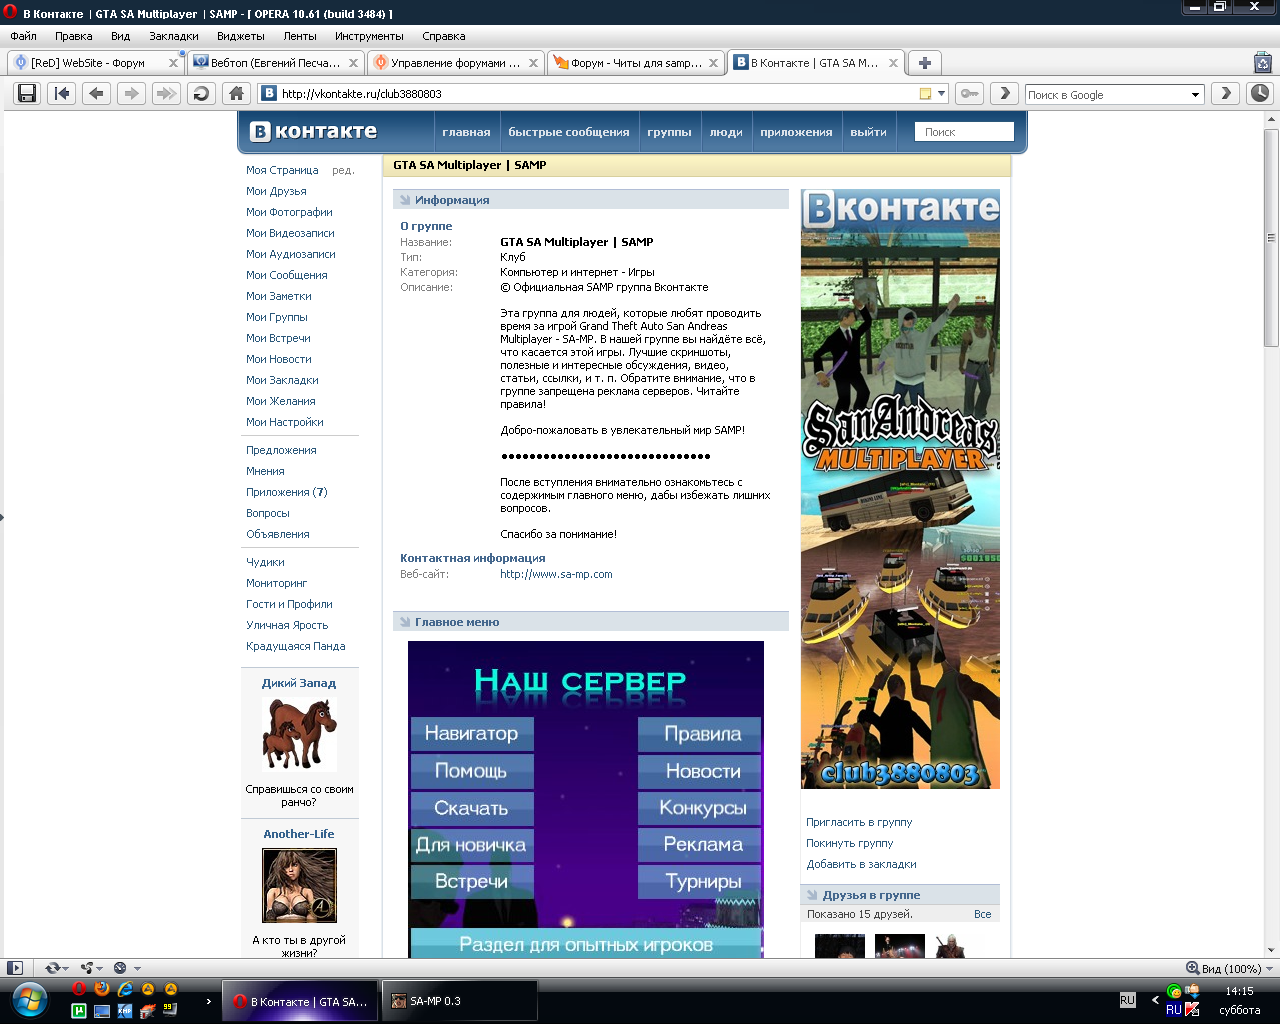Click the VKontakte search field

[964, 132]
